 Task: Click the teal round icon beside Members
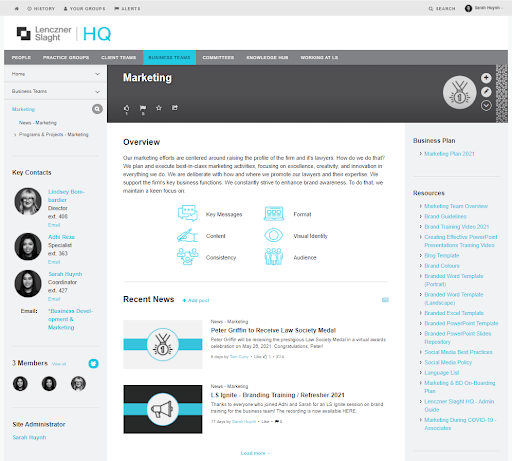(x=93, y=363)
